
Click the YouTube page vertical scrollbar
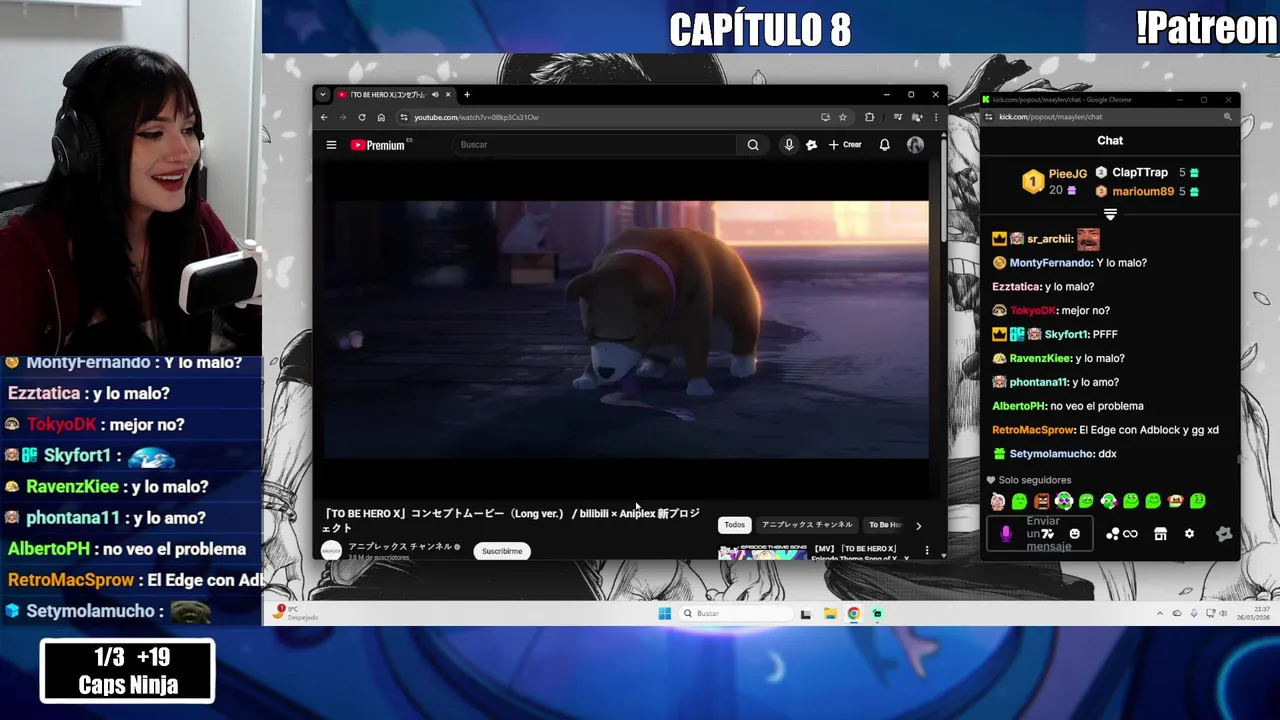pyautogui.click(x=944, y=190)
